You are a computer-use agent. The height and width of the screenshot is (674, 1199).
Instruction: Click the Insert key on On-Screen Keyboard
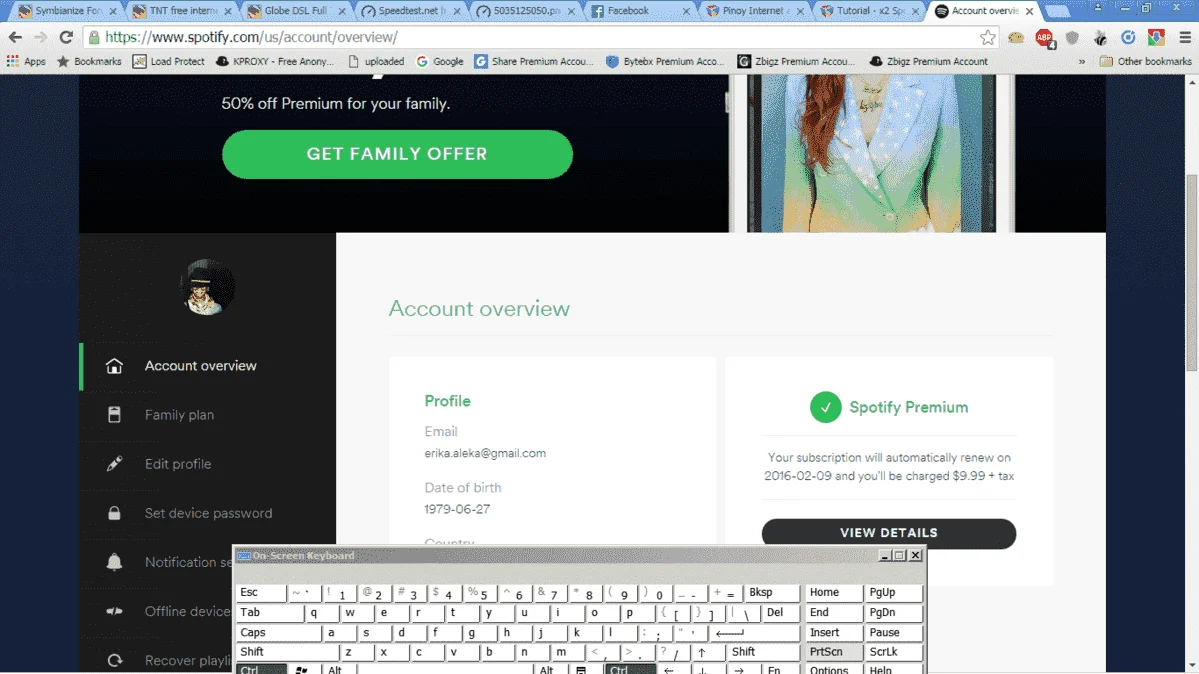833,633
